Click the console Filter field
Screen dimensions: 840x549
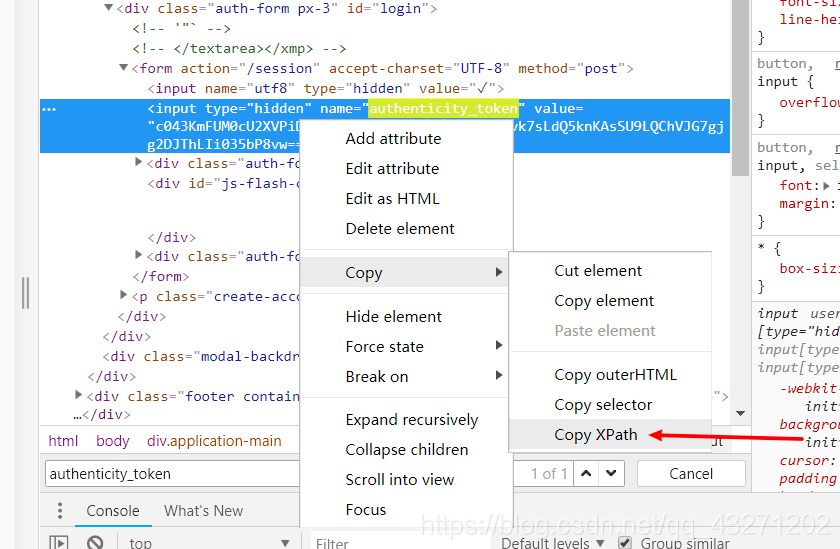click(x=402, y=543)
